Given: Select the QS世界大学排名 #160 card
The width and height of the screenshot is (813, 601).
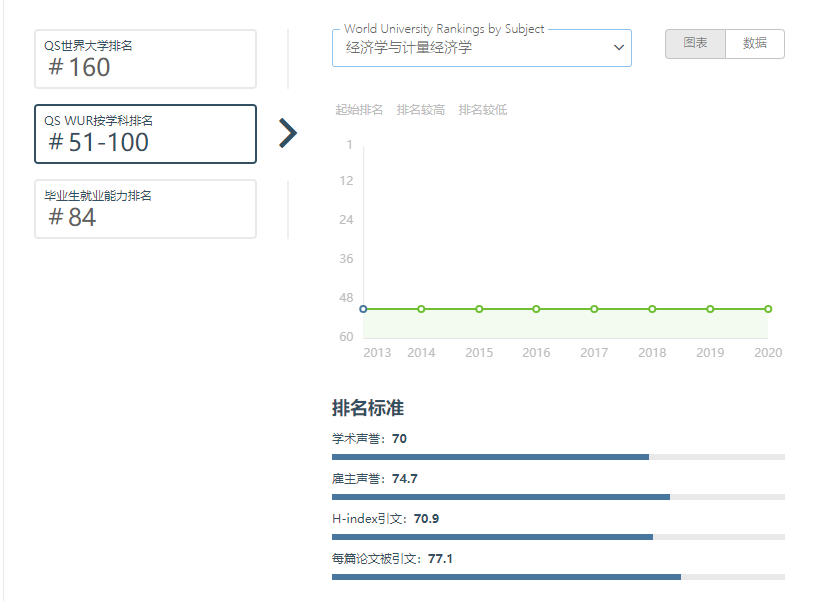Looking at the screenshot, I should click(145, 59).
